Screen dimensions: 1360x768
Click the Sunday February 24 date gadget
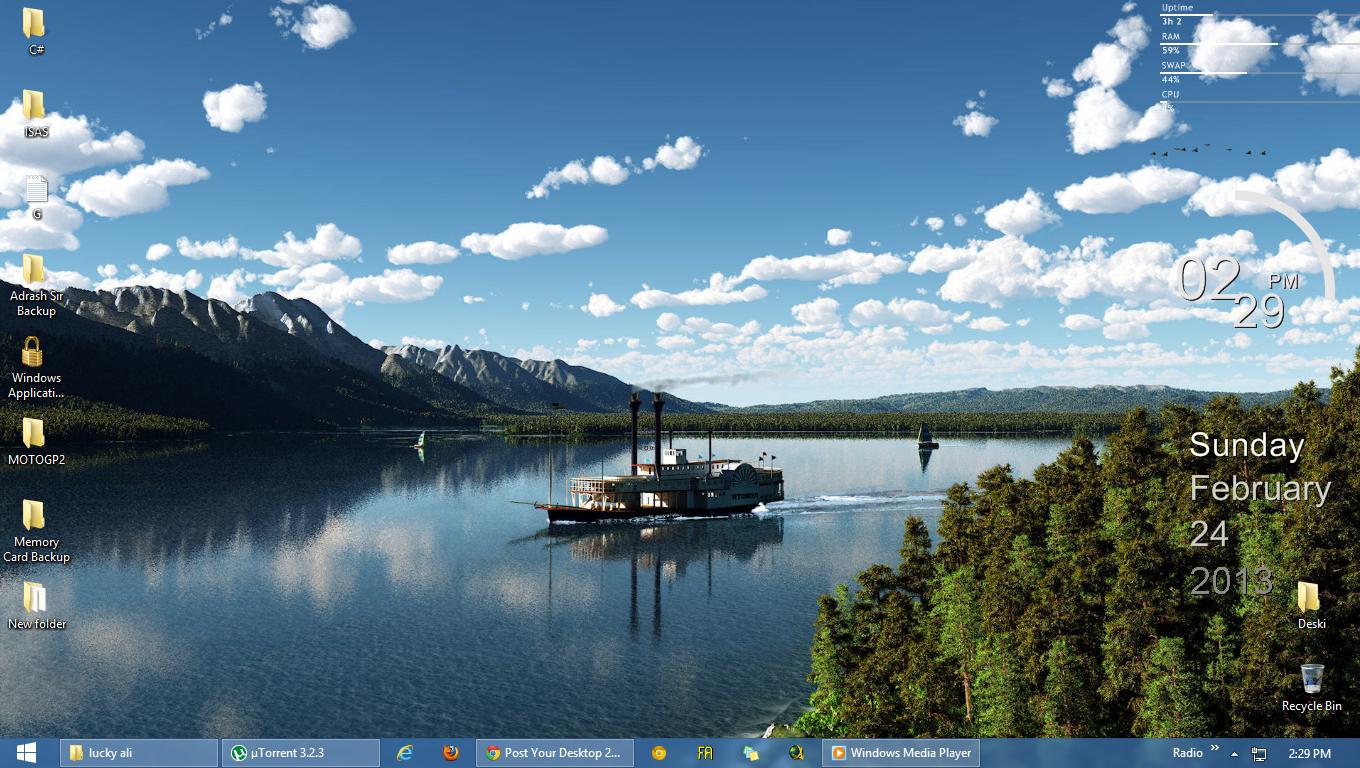point(1260,513)
